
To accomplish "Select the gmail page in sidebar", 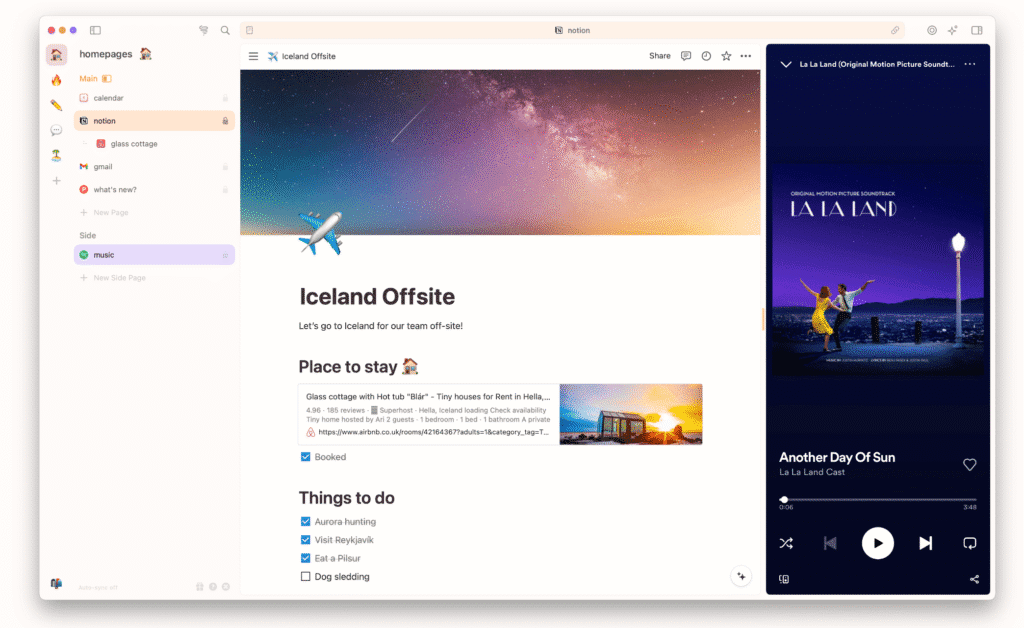I will pos(103,167).
